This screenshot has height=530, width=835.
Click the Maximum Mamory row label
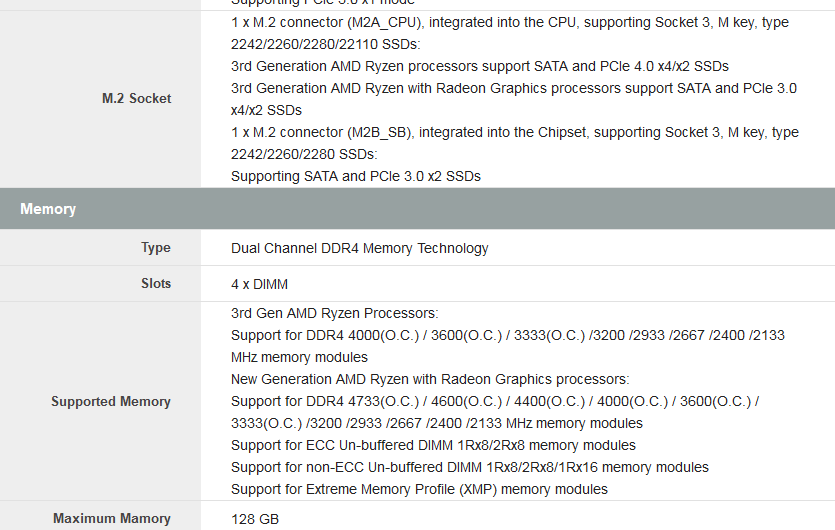[112, 519]
